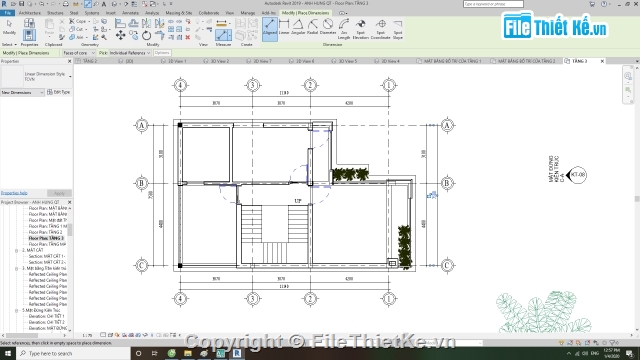Open the Windows Start menu
Screen dimensions: 640x360
pos(8,353)
